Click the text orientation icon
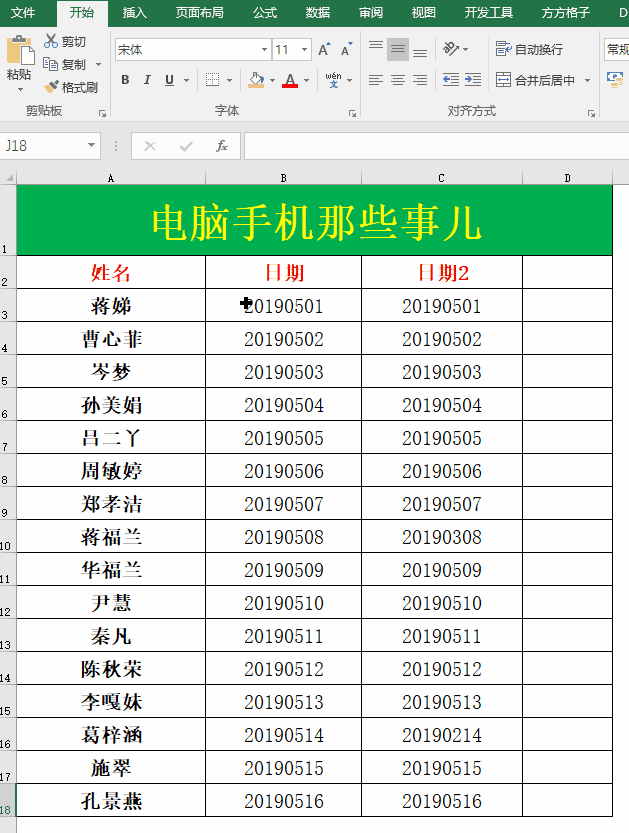Viewport: 629px width, 833px height. click(451, 49)
